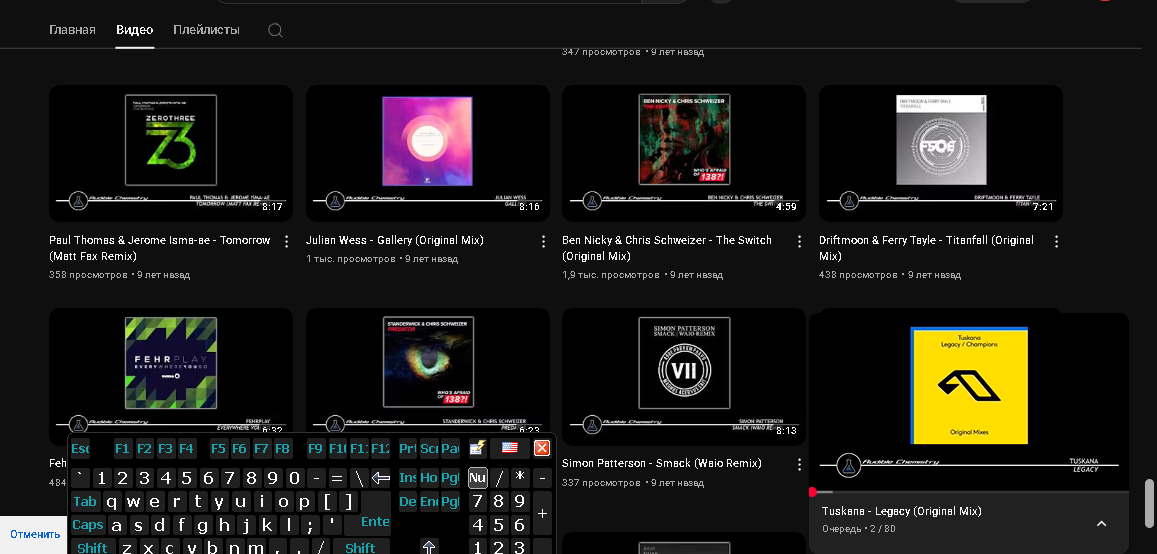Click the page vertical scrollbar thumb
The width and height of the screenshot is (1157, 554).
click(1148, 505)
